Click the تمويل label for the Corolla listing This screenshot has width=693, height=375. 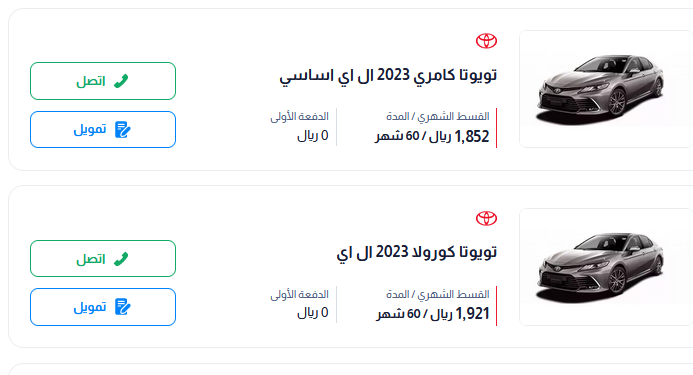click(x=90, y=307)
